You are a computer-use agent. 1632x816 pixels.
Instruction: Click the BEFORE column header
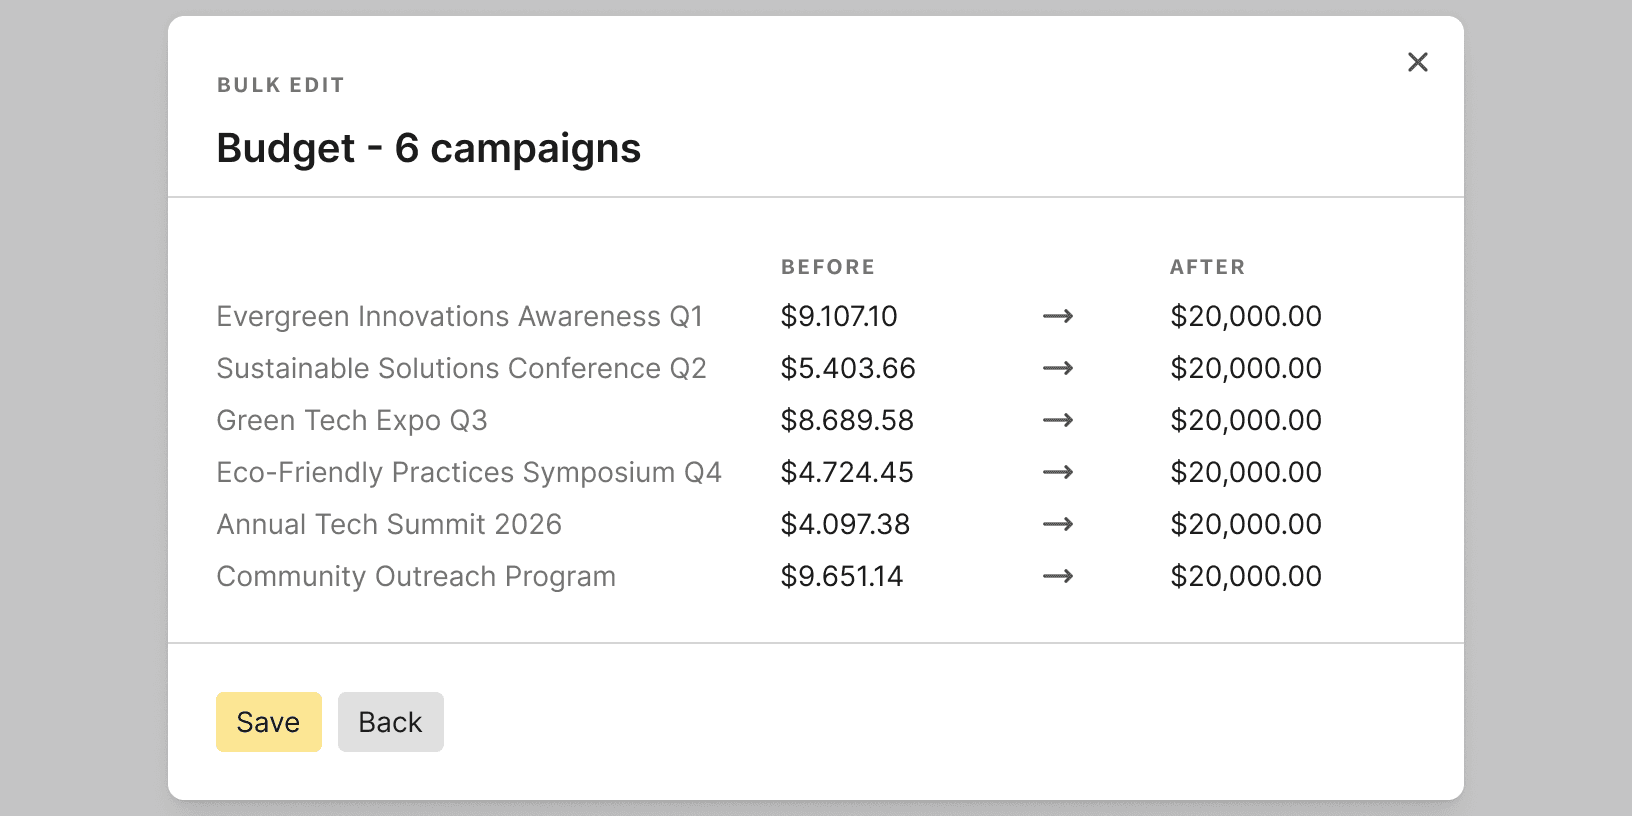coord(828,267)
